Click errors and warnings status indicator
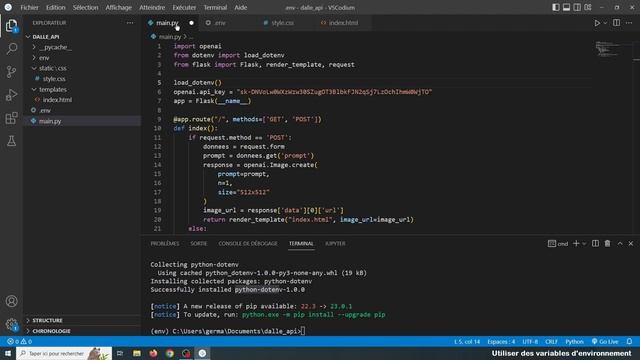The width and height of the screenshot is (640, 360). (x=19, y=342)
